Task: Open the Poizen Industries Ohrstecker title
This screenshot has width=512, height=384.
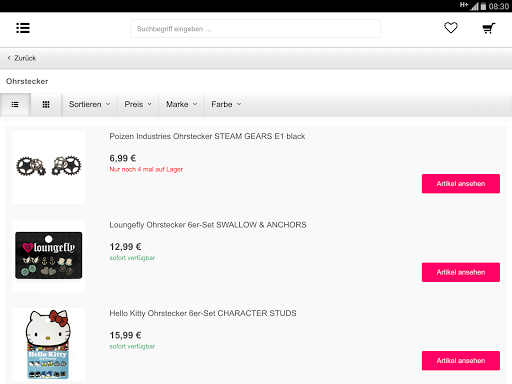Action: click(x=207, y=136)
